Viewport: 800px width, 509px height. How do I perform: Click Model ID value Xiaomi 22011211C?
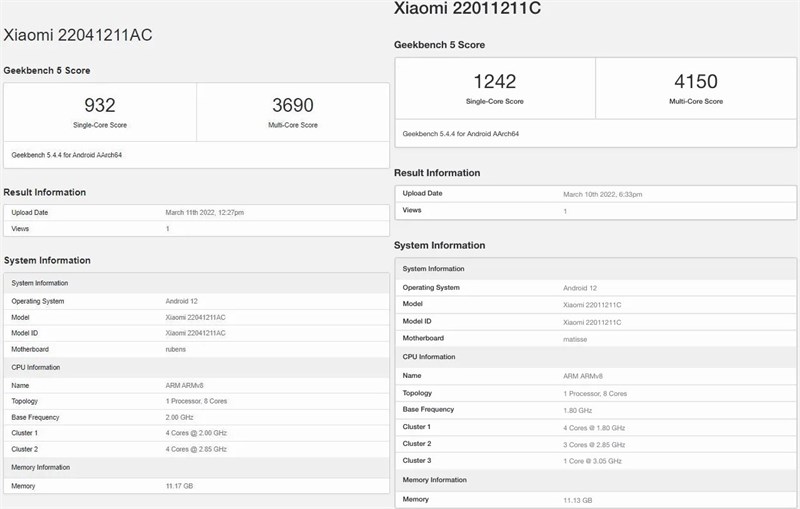pyautogui.click(x=592, y=321)
